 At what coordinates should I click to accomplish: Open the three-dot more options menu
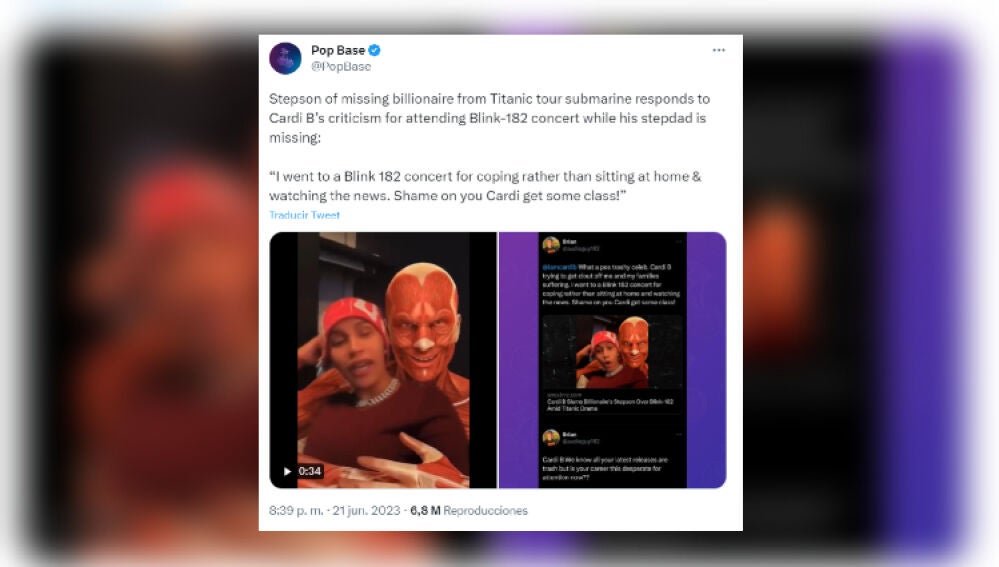719,50
